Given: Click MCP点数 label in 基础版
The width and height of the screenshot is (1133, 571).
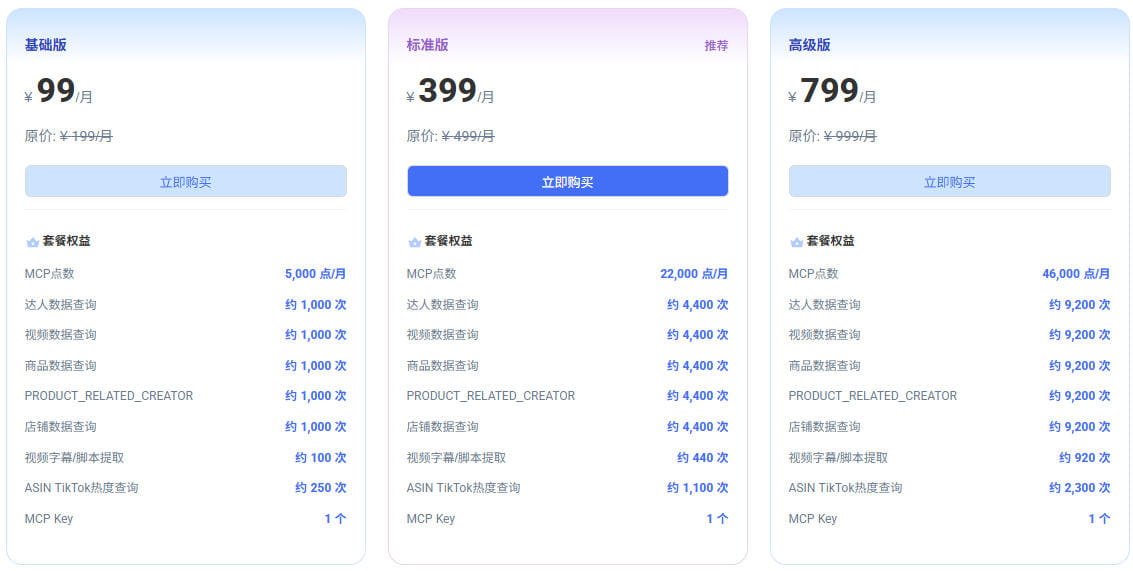Looking at the screenshot, I should tap(49, 274).
